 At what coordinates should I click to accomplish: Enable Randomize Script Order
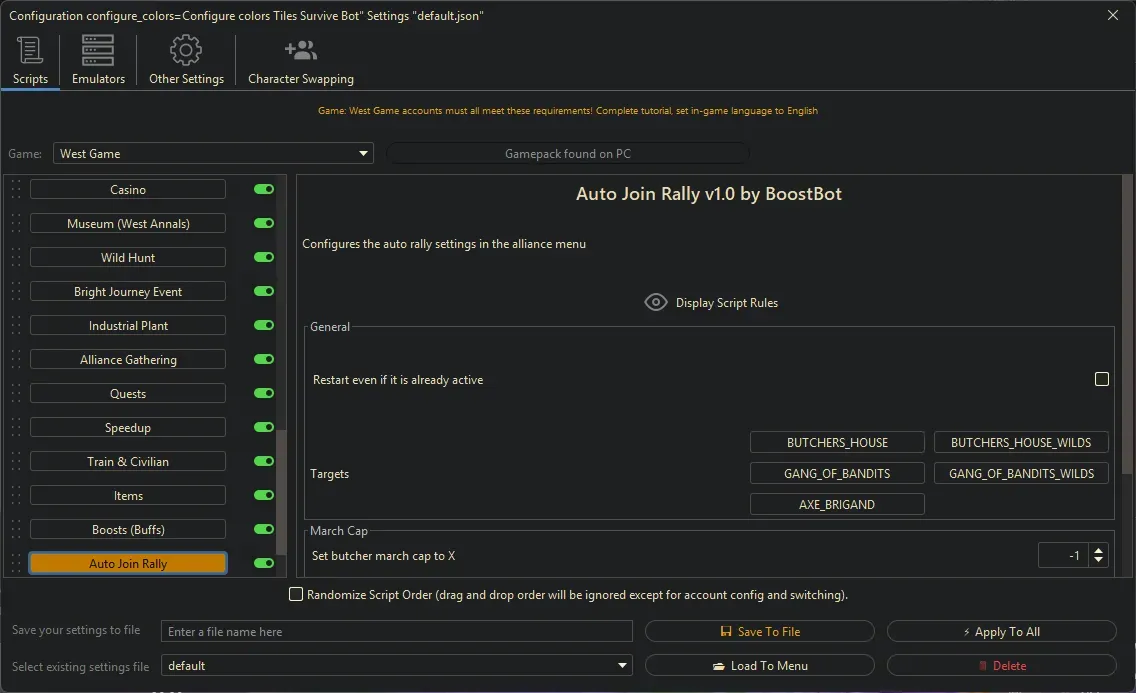(x=296, y=594)
